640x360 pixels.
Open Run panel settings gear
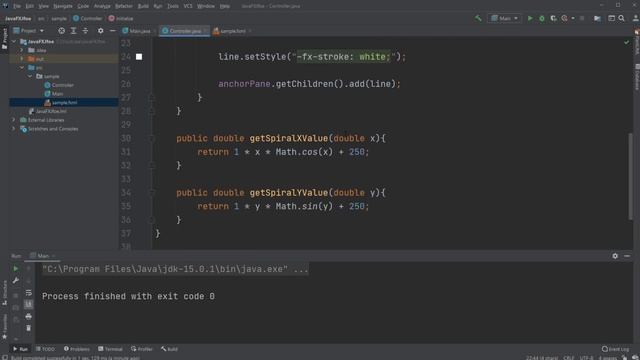coord(615,256)
